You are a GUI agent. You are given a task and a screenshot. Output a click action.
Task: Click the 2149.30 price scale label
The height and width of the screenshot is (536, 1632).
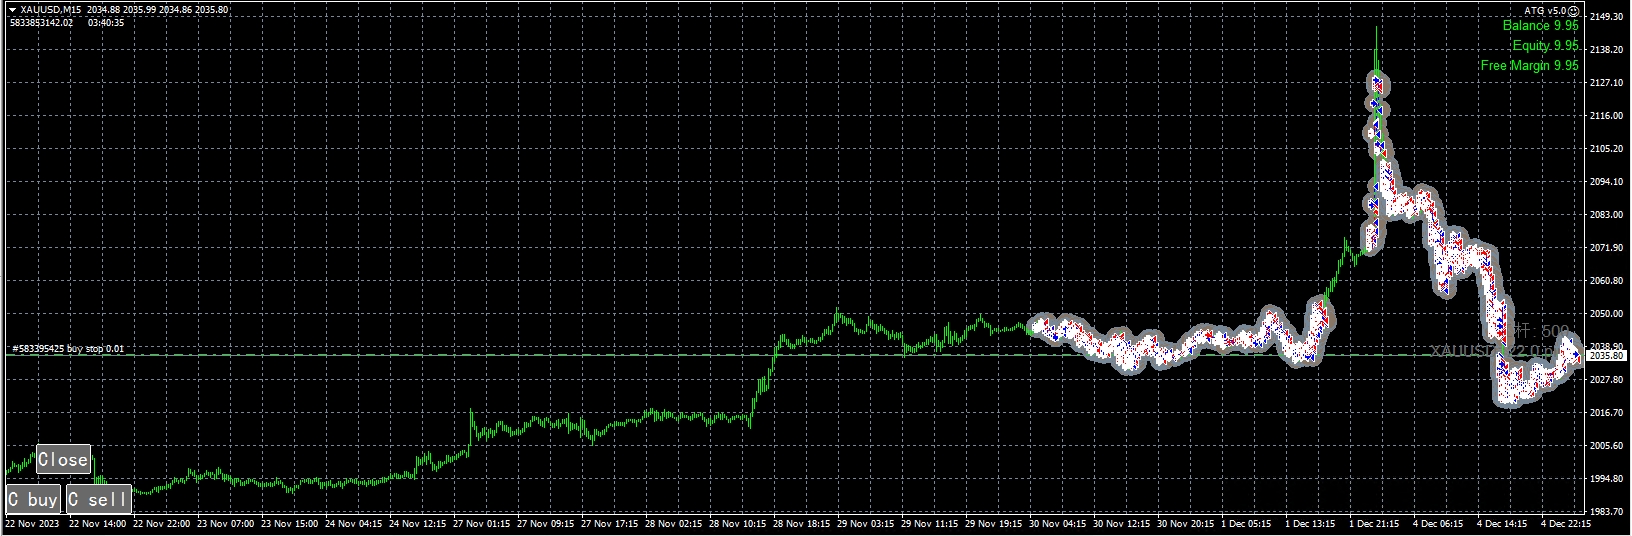1606,17
